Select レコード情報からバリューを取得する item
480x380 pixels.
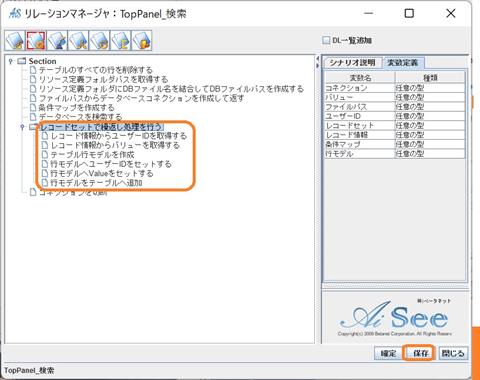coord(115,145)
